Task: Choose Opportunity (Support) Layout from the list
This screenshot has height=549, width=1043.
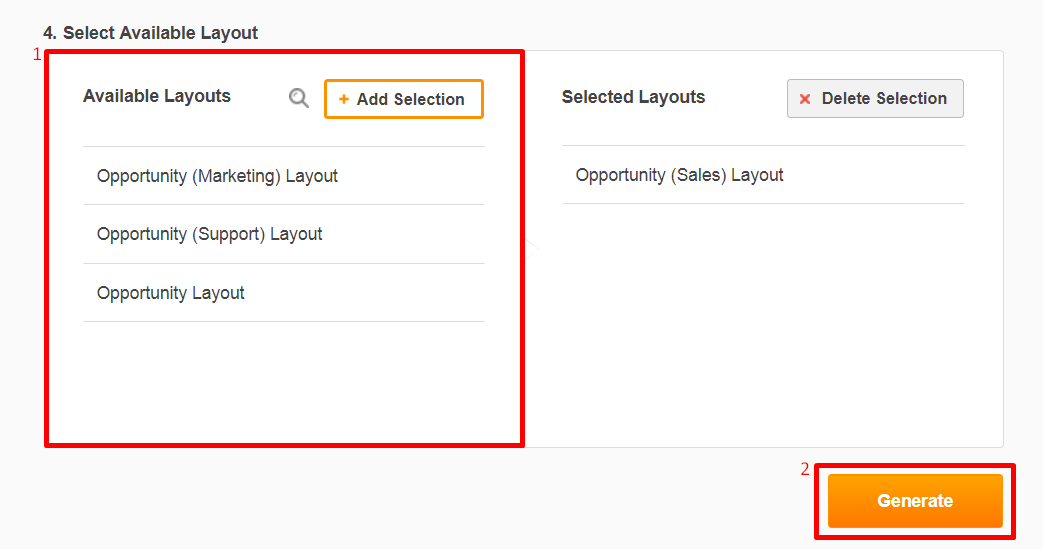Action: [x=284, y=234]
